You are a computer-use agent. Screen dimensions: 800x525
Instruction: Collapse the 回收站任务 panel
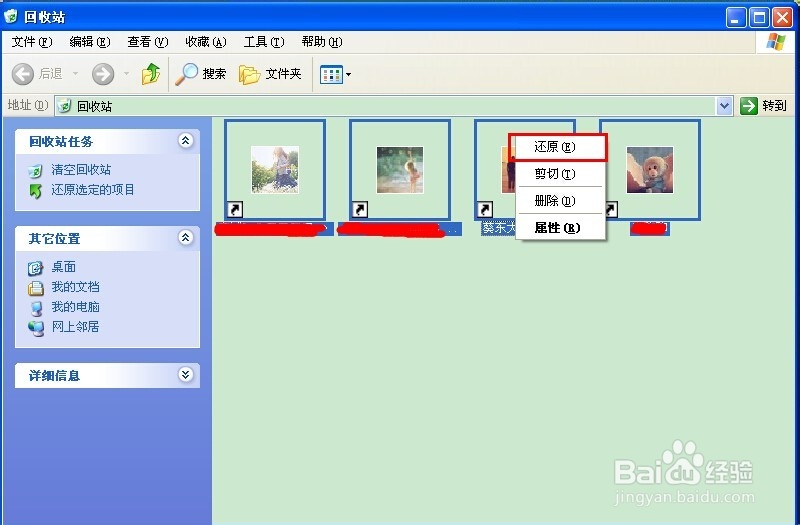185,140
